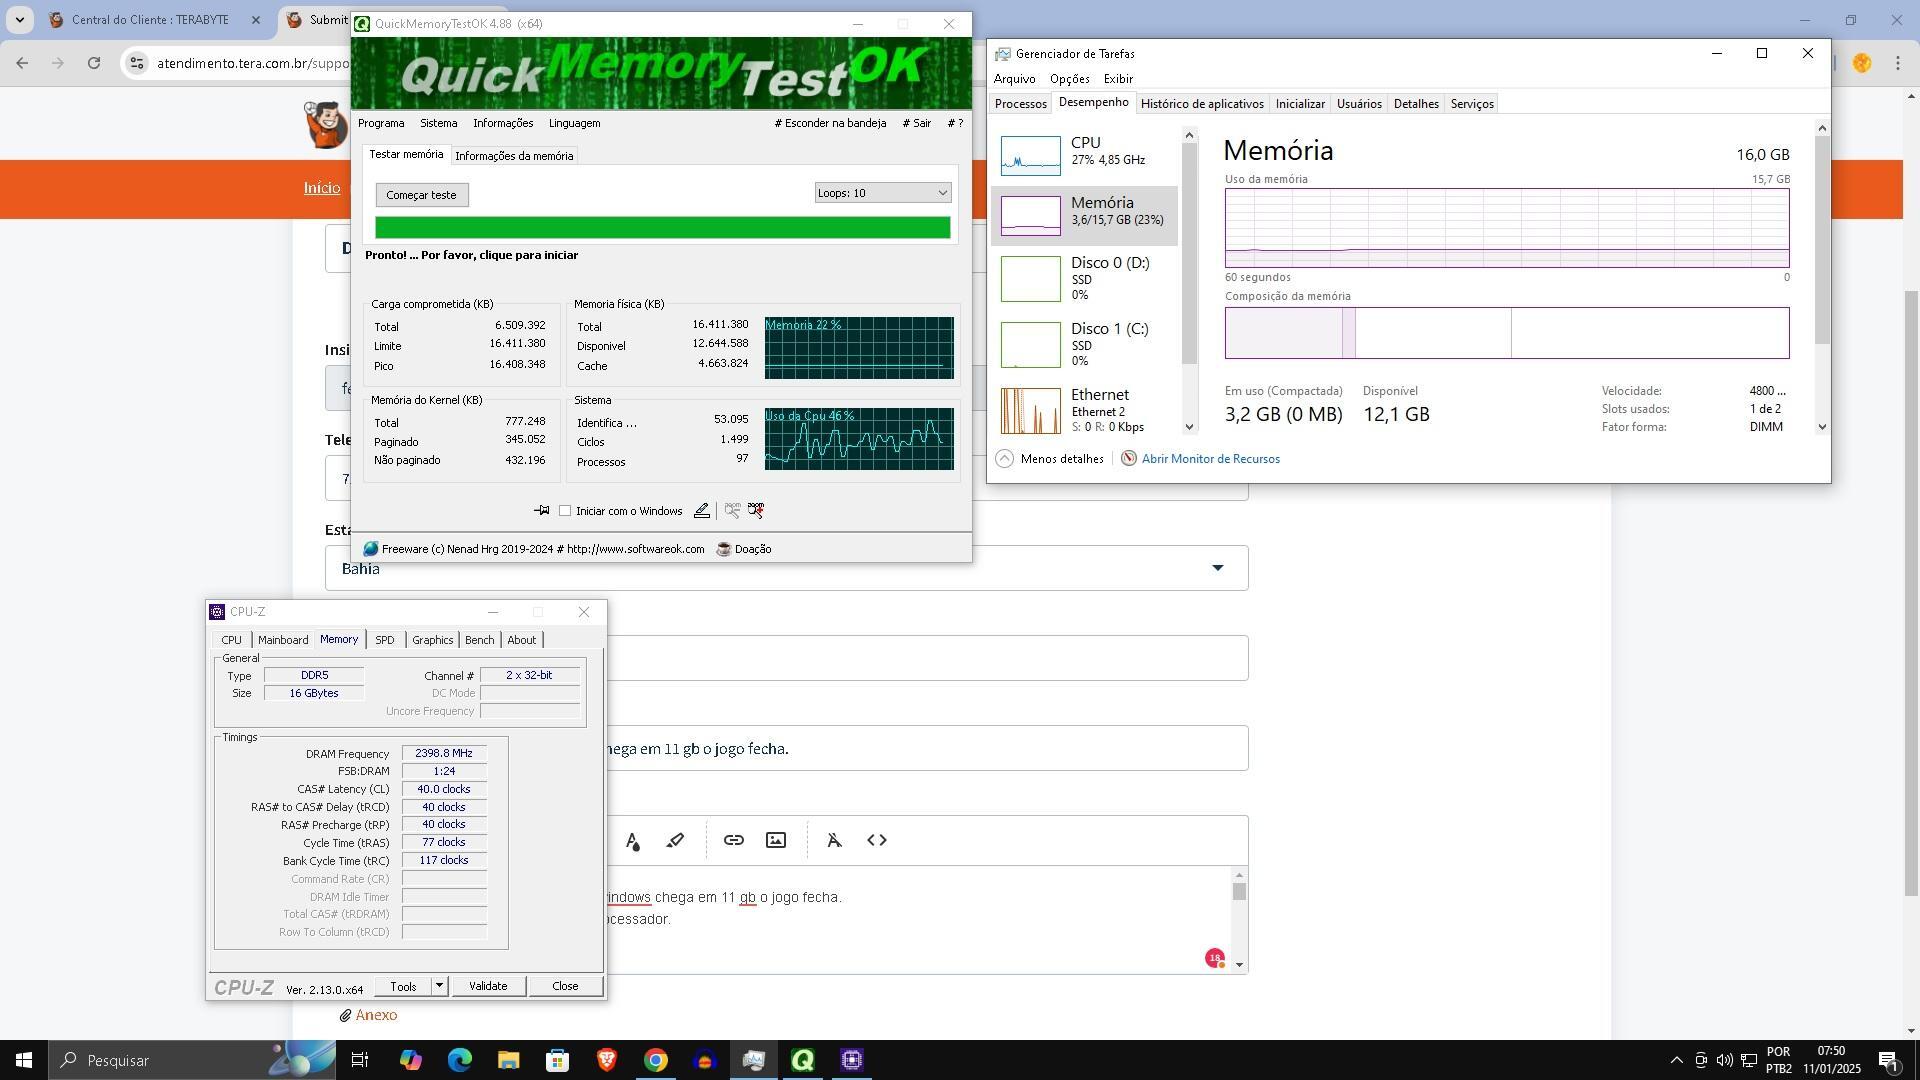Select Ethernet in Task Manager sidebar
This screenshot has height=1080, width=1920.
[x=1084, y=410]
